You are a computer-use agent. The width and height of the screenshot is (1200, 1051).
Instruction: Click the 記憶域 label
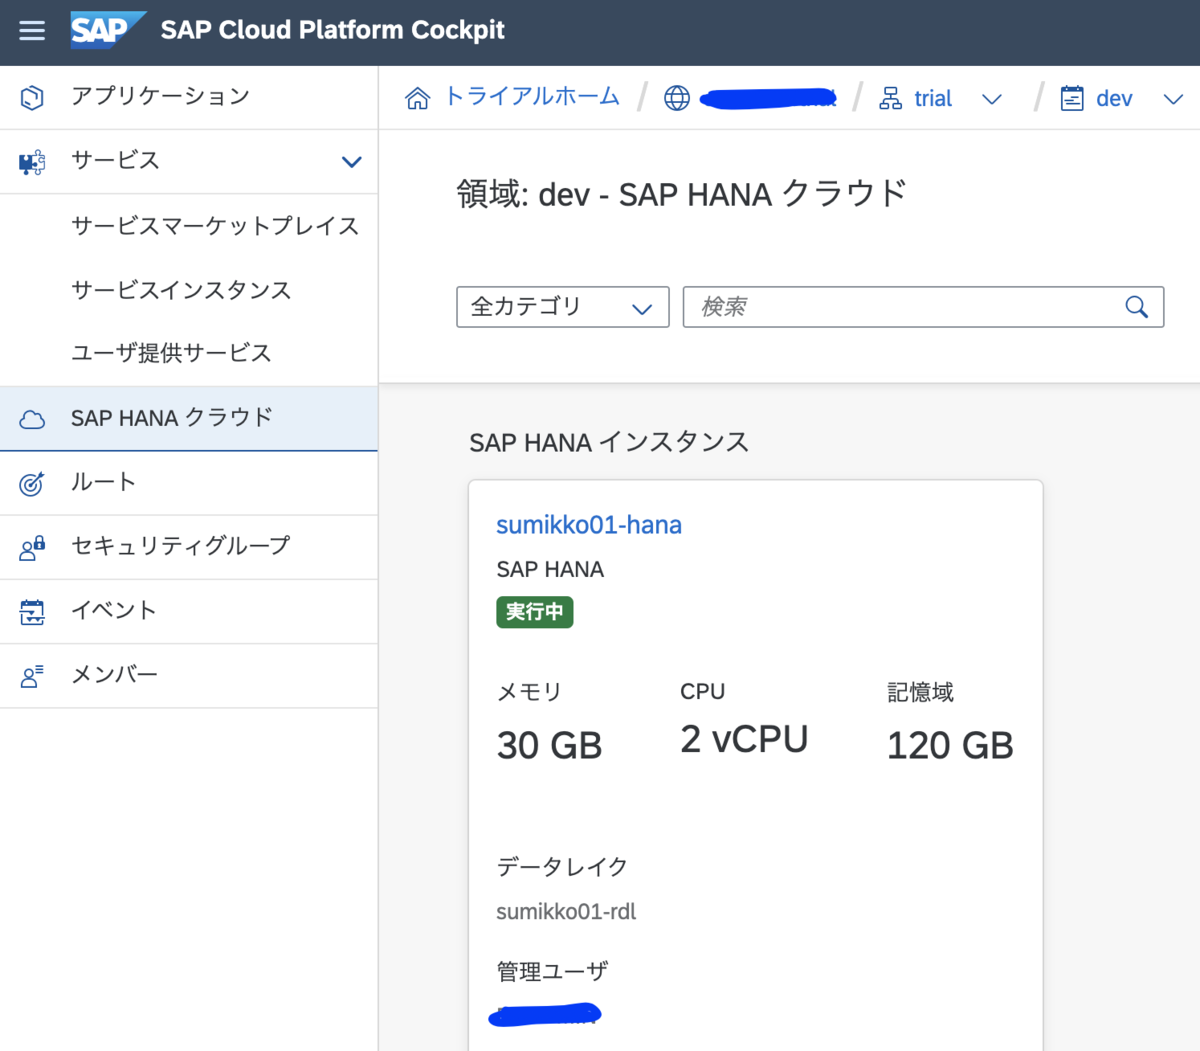[x=920, y=692]
